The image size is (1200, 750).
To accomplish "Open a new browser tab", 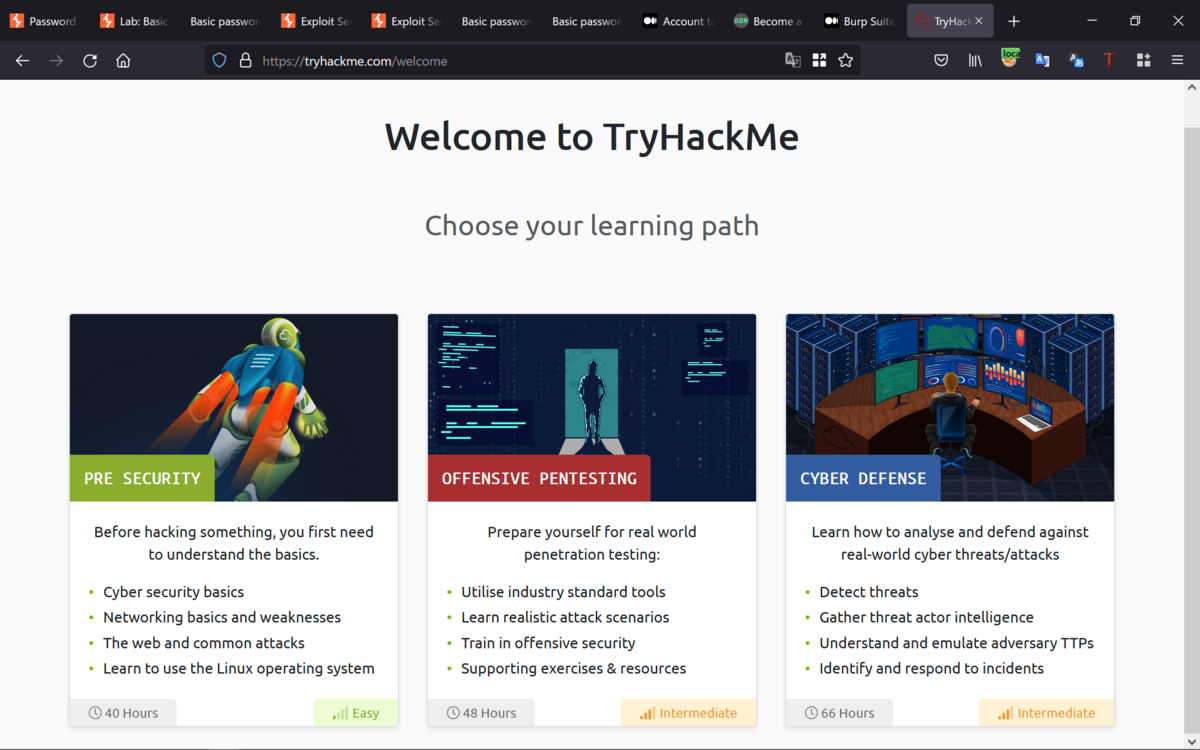I will coord(1014,21).
